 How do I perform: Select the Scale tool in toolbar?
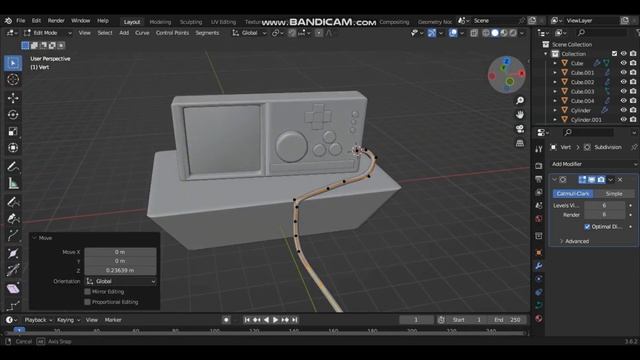13,131
